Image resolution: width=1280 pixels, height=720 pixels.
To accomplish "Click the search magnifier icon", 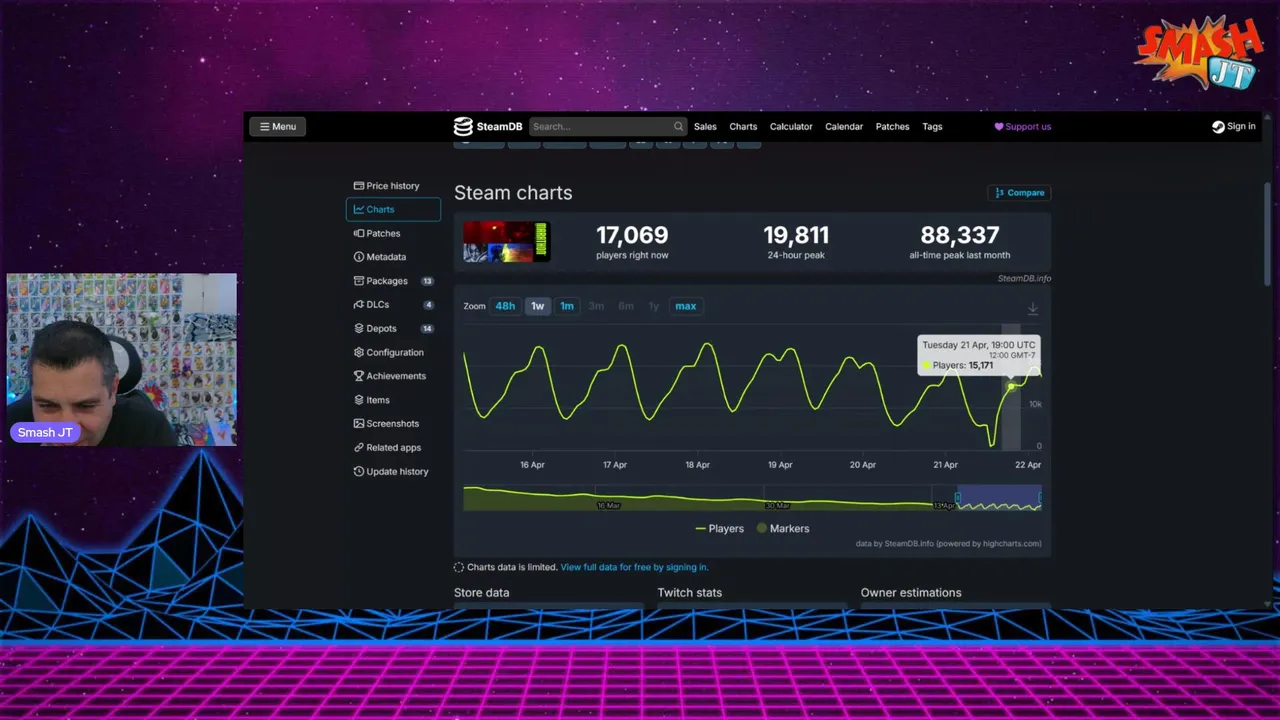I will (678, 126).
